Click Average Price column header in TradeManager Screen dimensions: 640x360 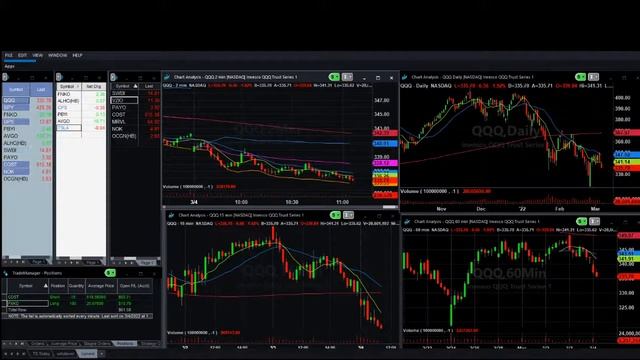pyautogui.click(x=101, y=286)
